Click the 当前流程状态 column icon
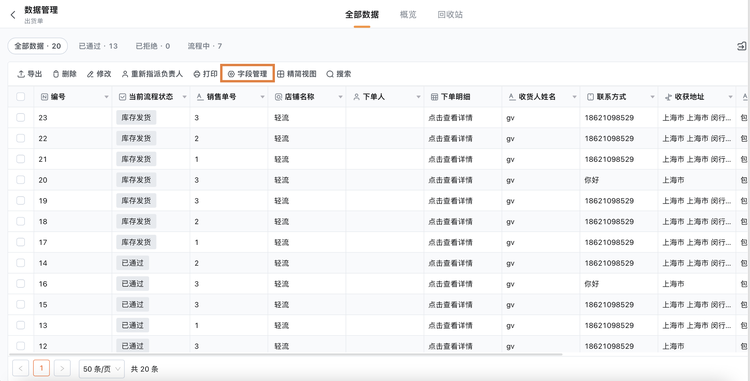Viewport: 750px width, 381px height. tap(122, 97)
